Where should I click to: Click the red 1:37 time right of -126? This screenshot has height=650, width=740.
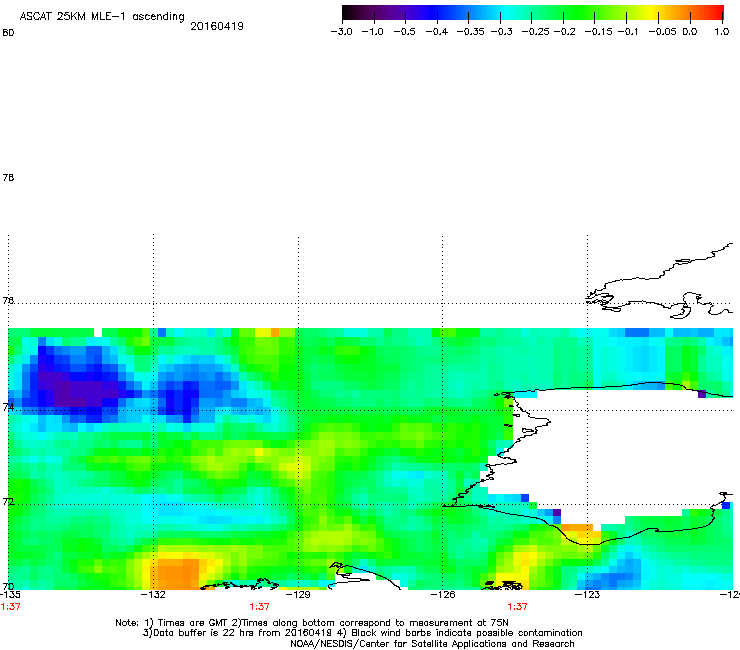[x=517, y=607]
